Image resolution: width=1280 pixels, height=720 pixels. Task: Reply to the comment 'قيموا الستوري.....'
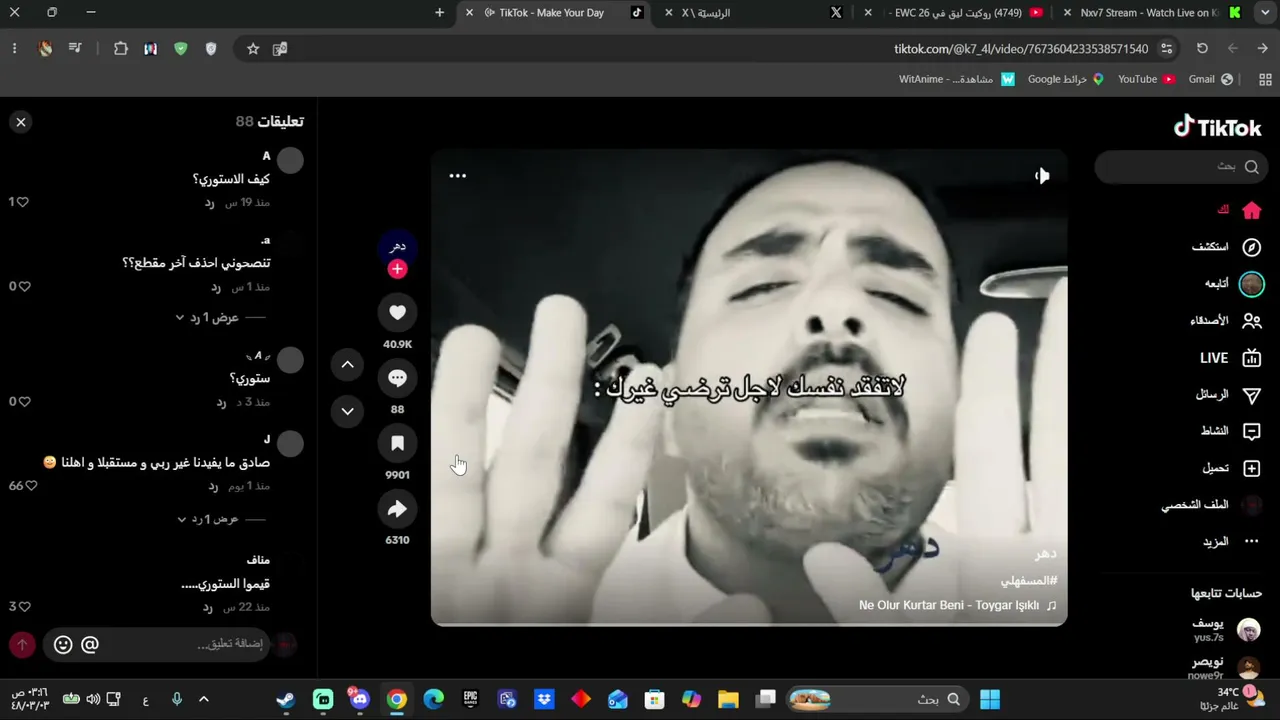tap(208, 607)
